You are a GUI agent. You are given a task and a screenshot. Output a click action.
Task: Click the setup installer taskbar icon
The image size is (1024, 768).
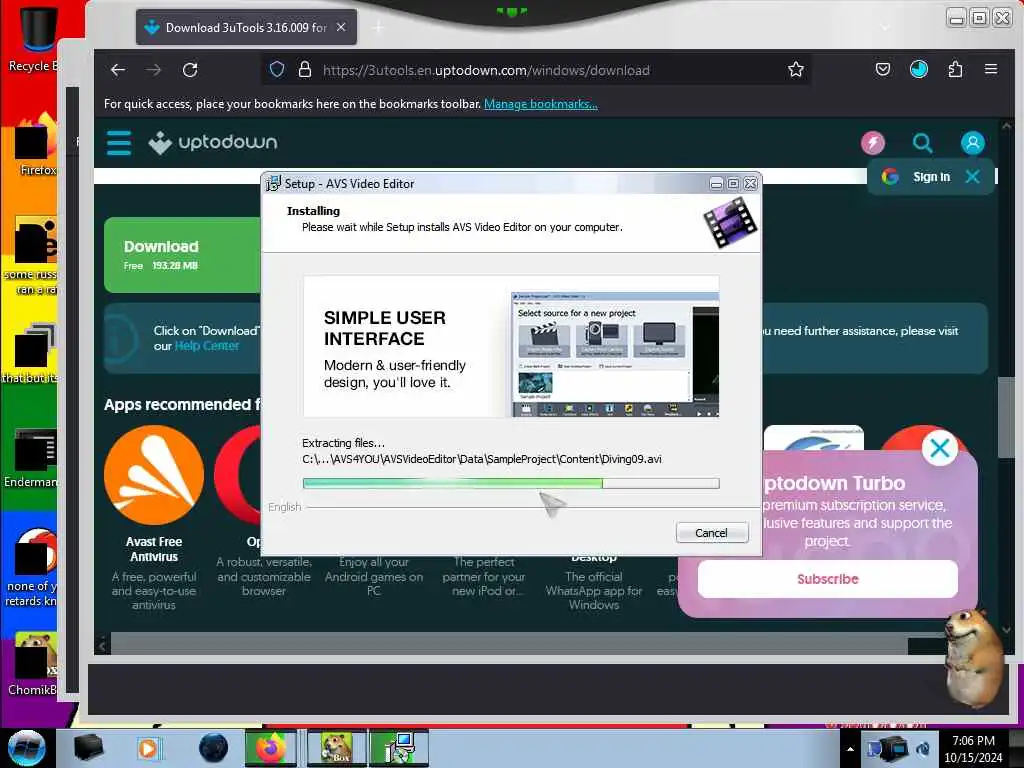[398, 748]
